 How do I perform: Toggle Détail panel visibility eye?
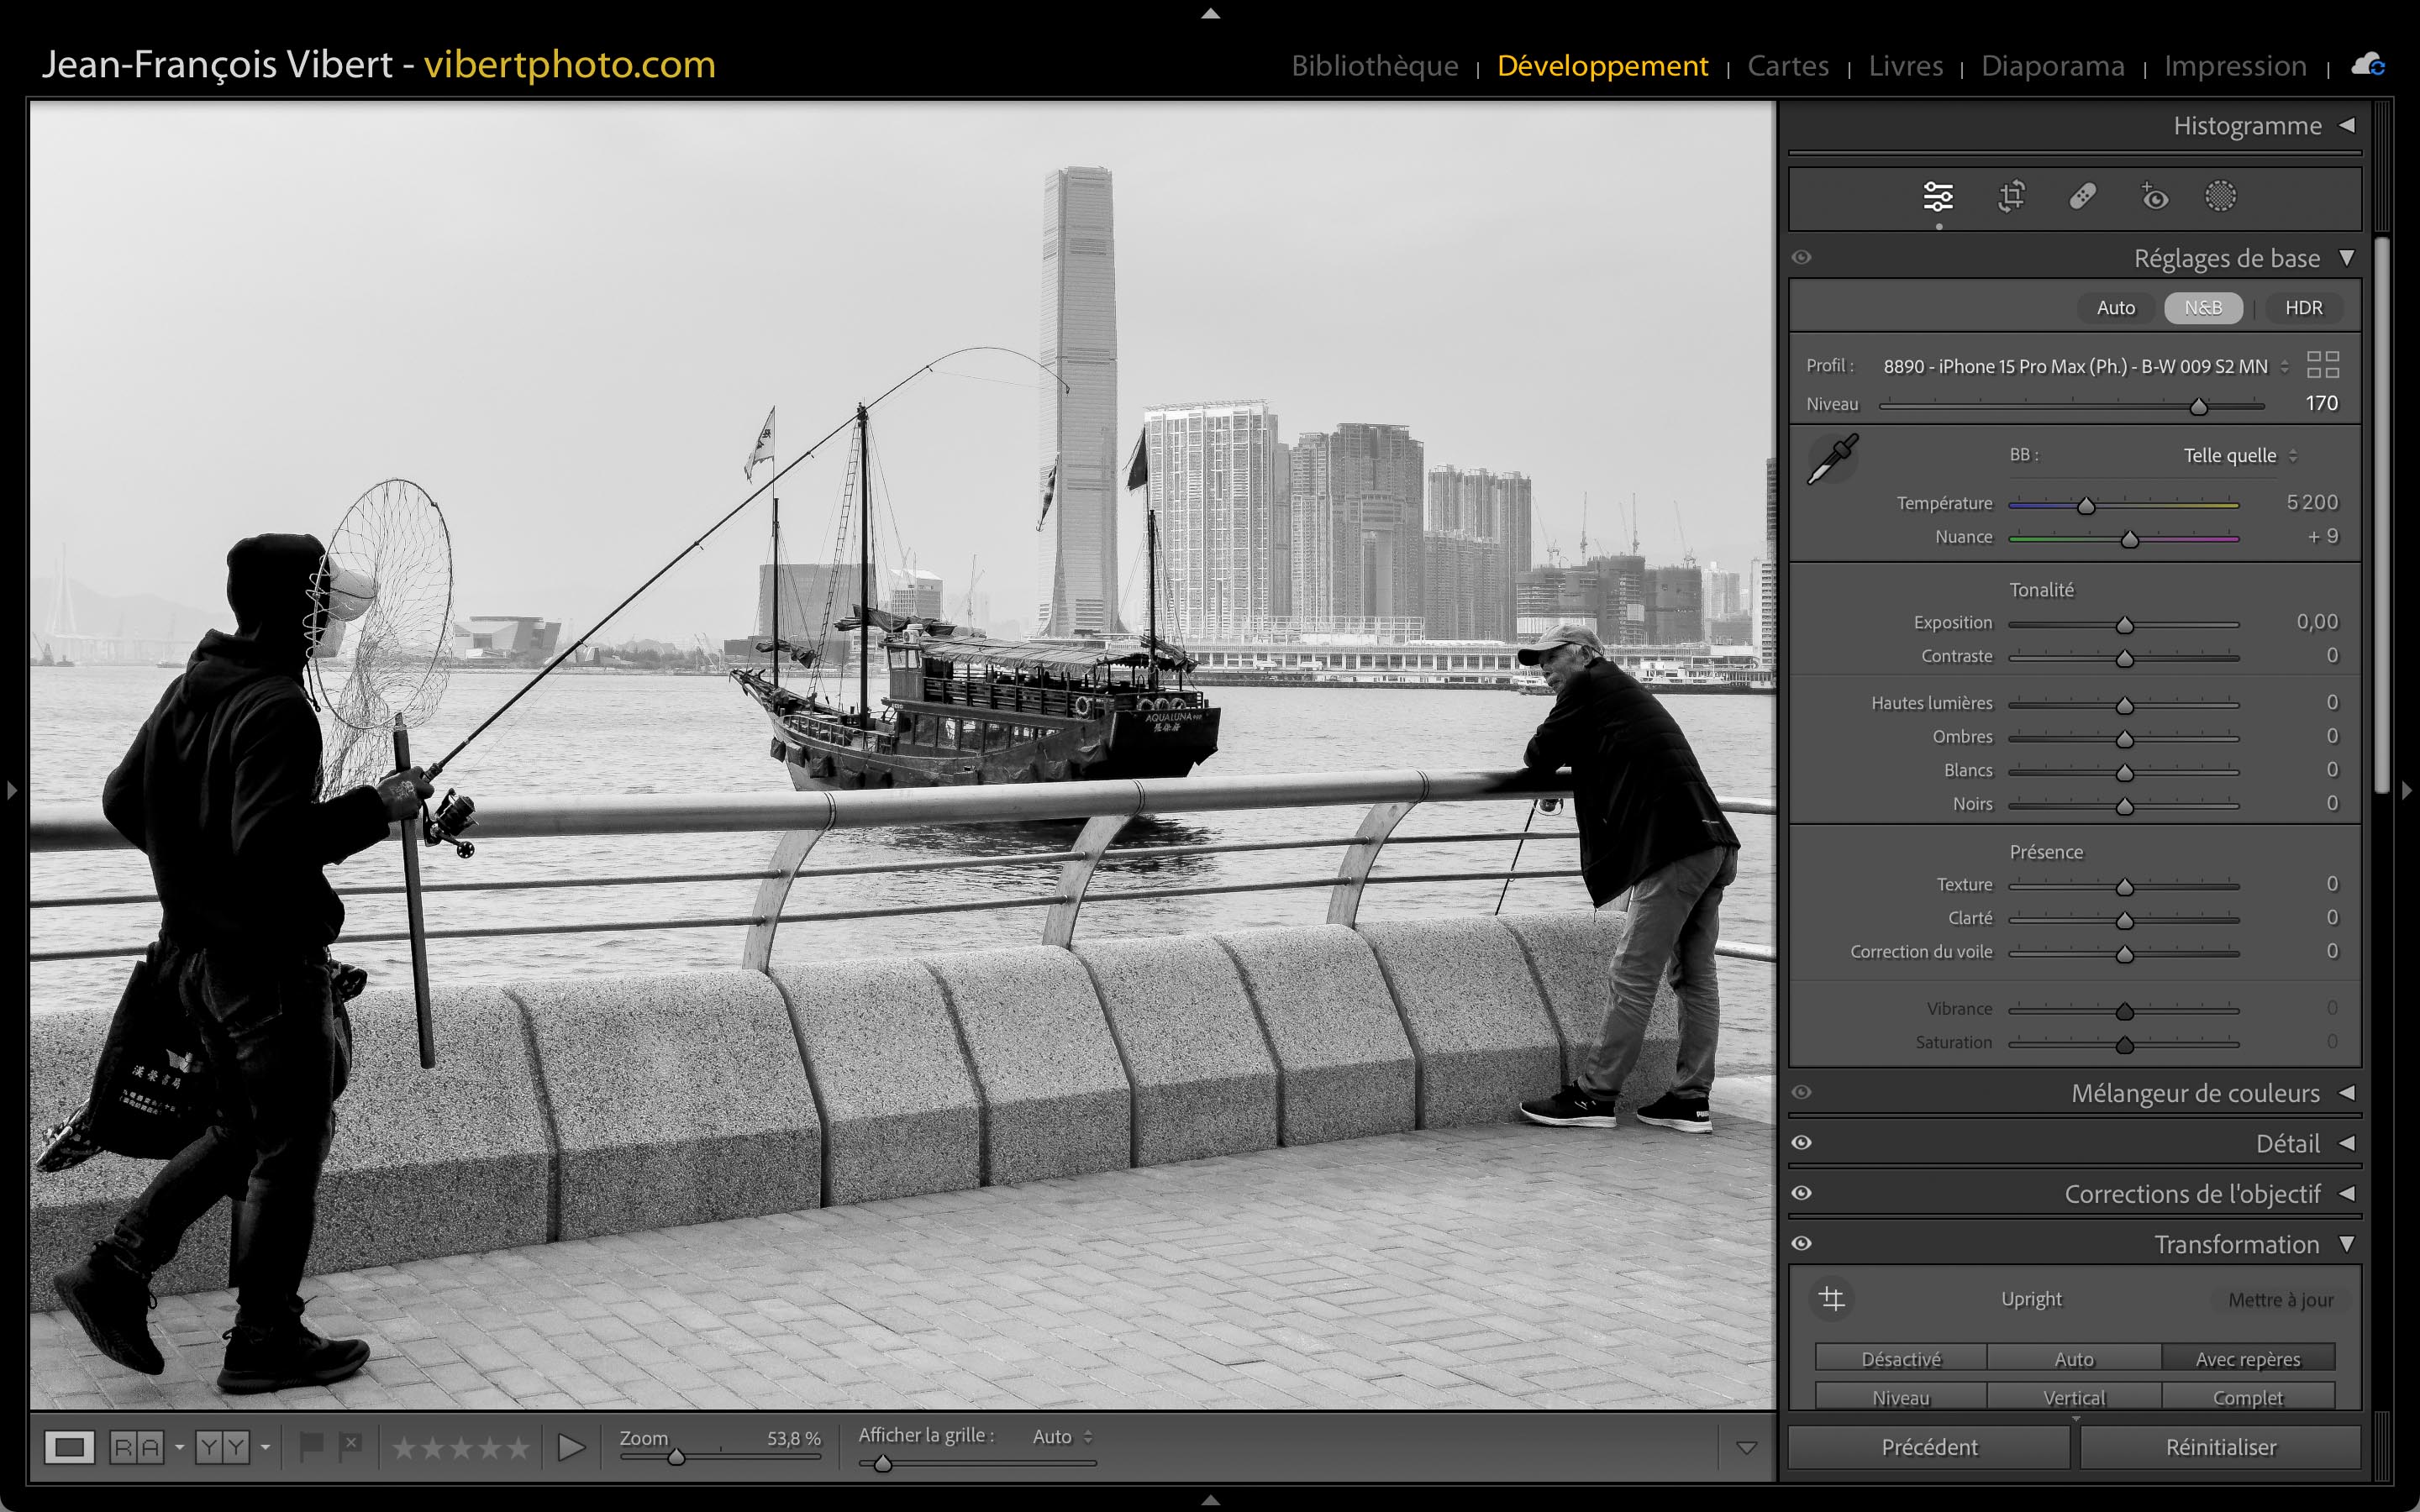1802,1143
